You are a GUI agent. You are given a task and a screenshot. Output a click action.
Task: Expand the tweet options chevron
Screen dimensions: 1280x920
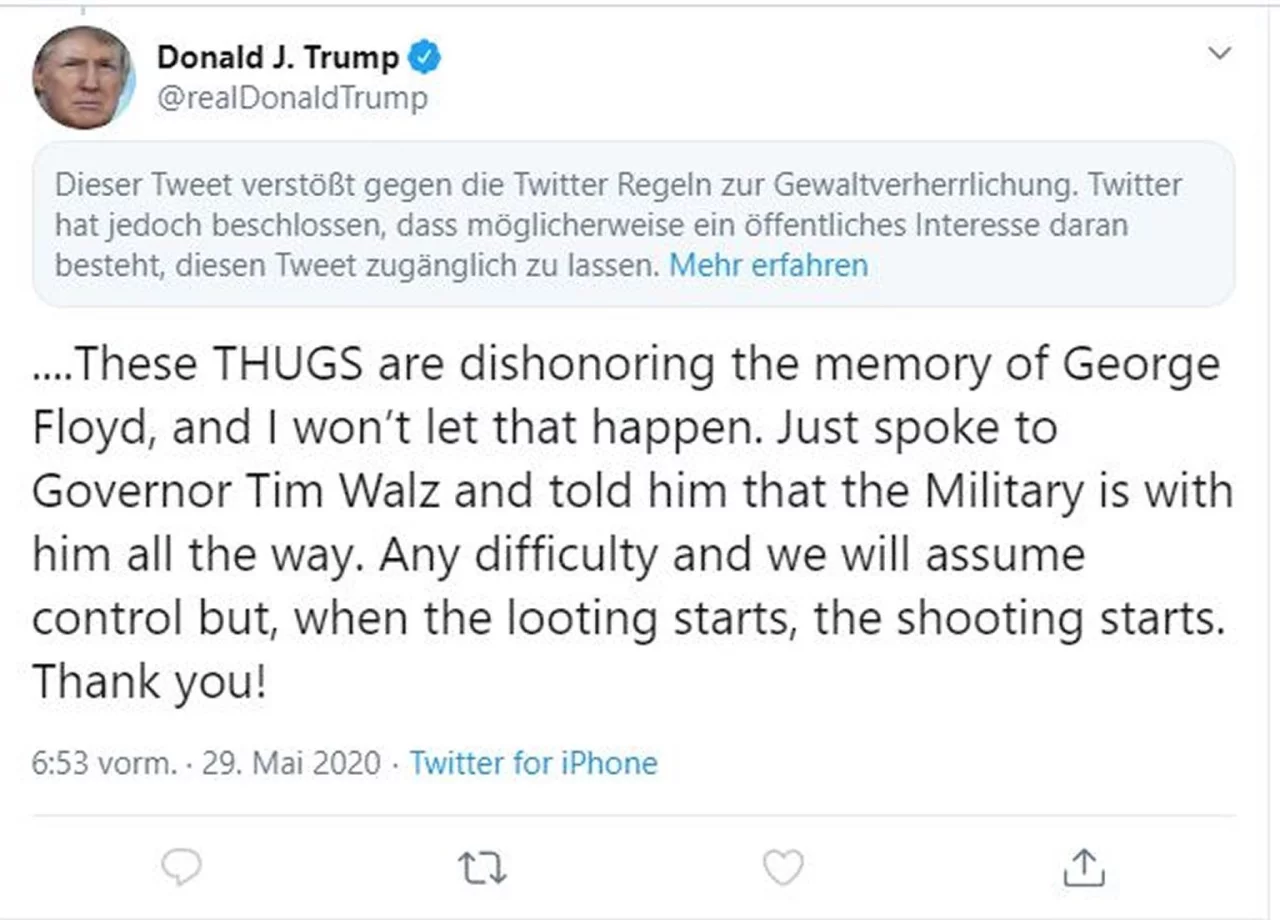[1220, 53]
